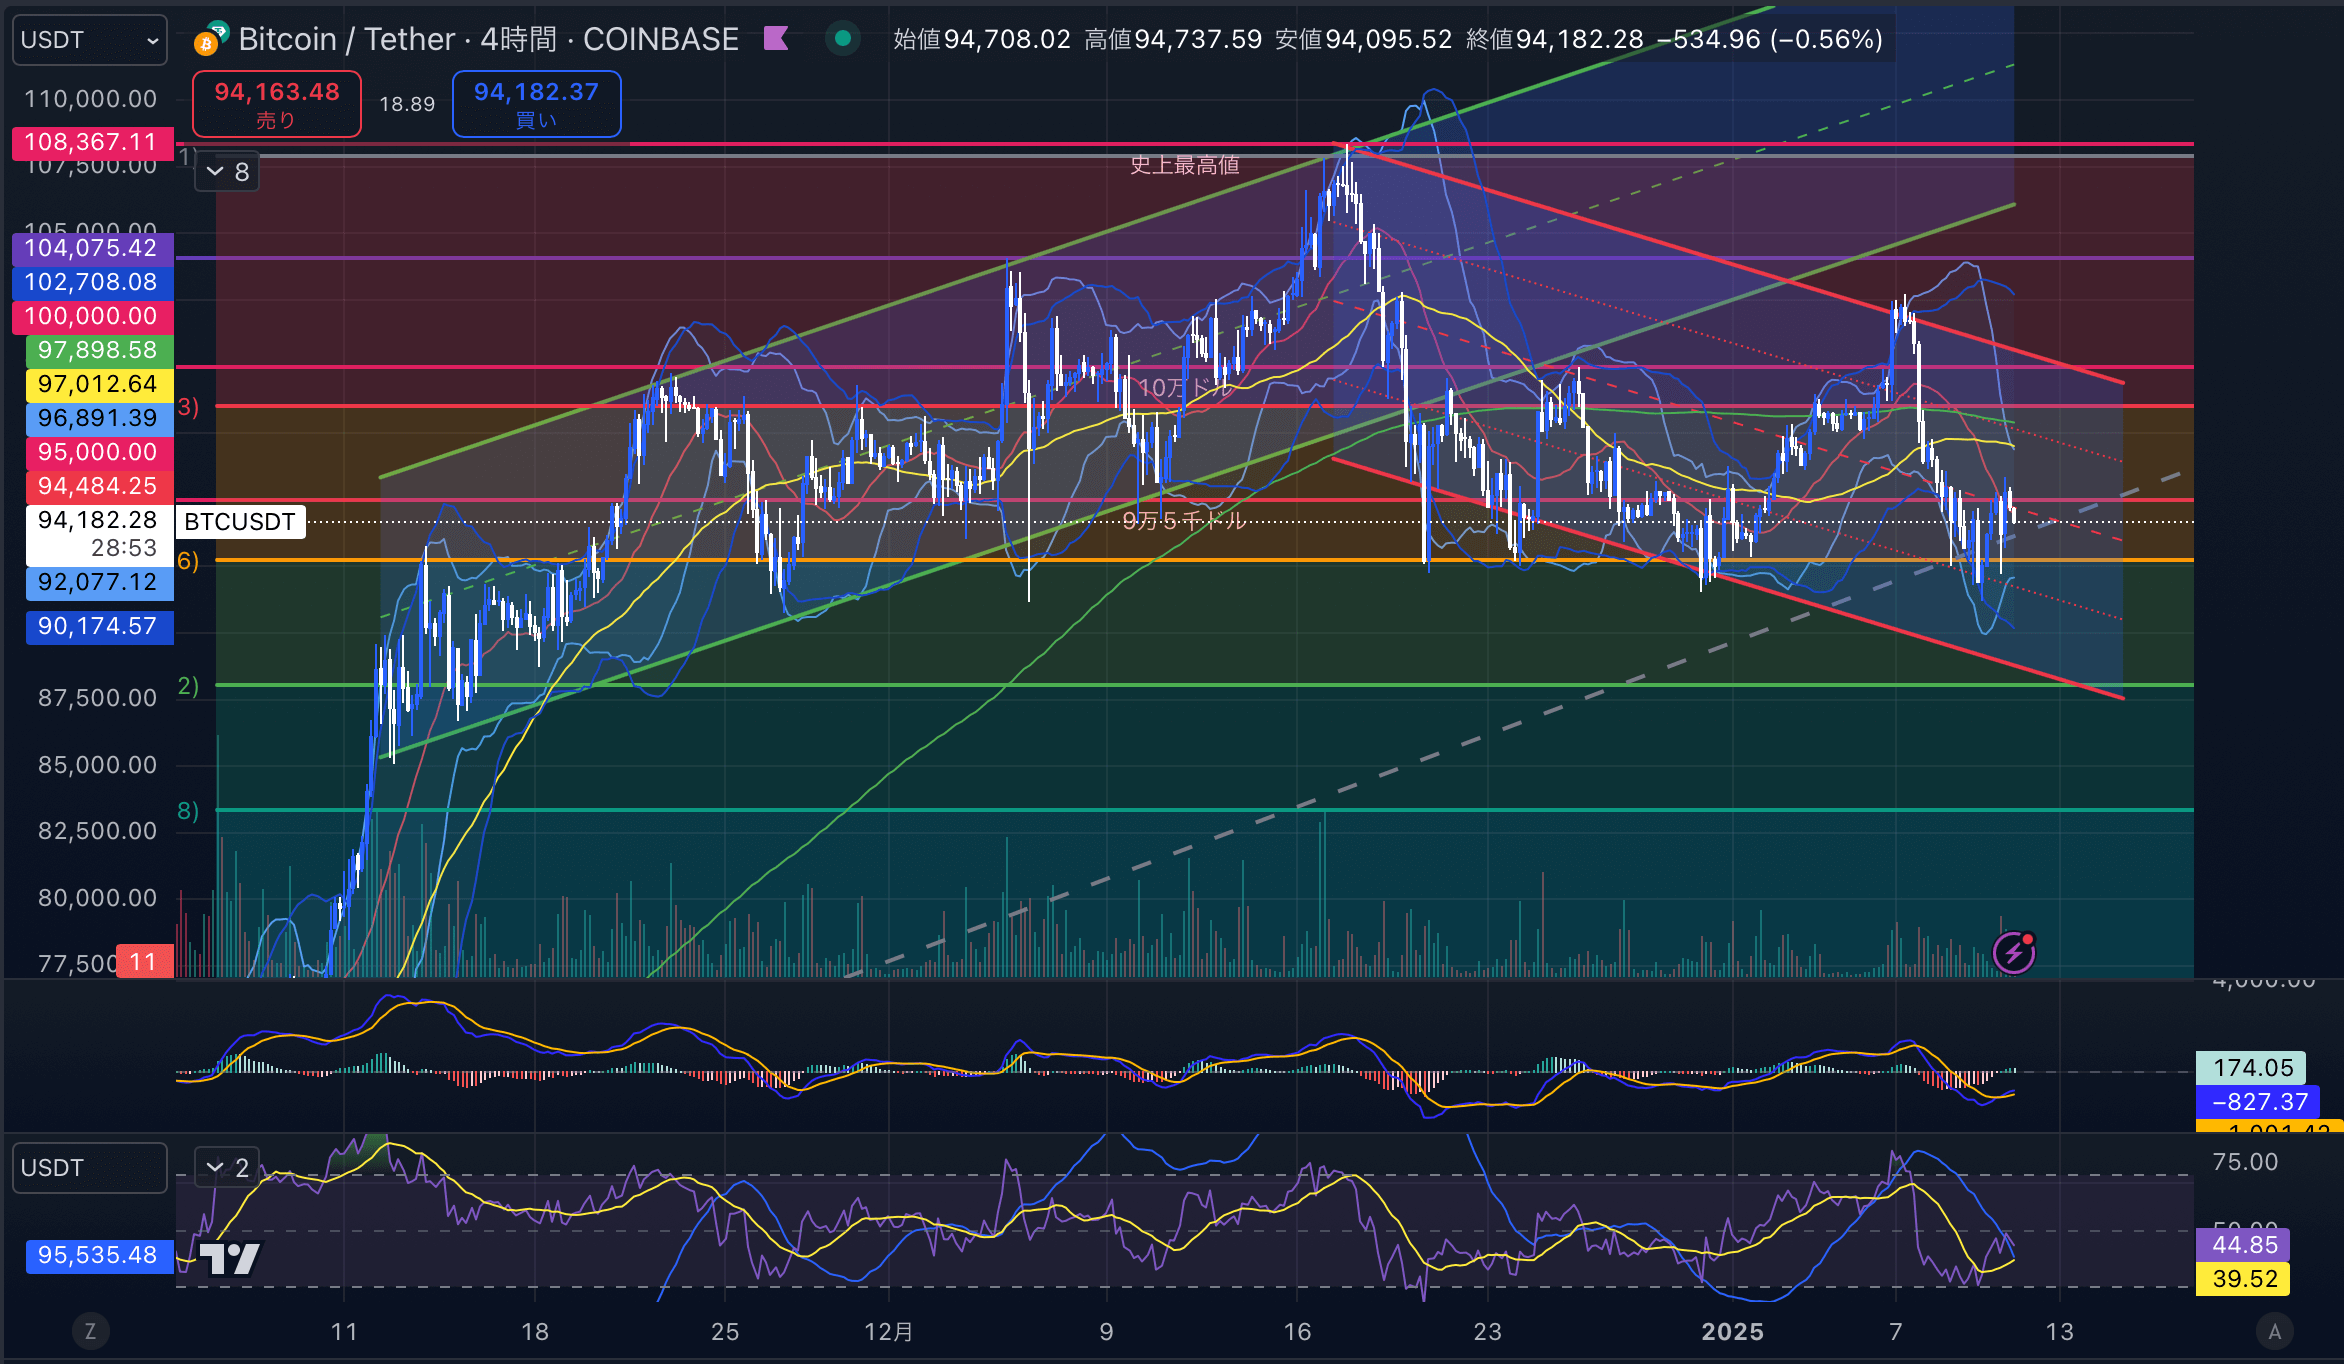Click the 6) orange line label
Viewport: 2344px width, 1364px height.
pyautogui.click(x=188, y=561)
